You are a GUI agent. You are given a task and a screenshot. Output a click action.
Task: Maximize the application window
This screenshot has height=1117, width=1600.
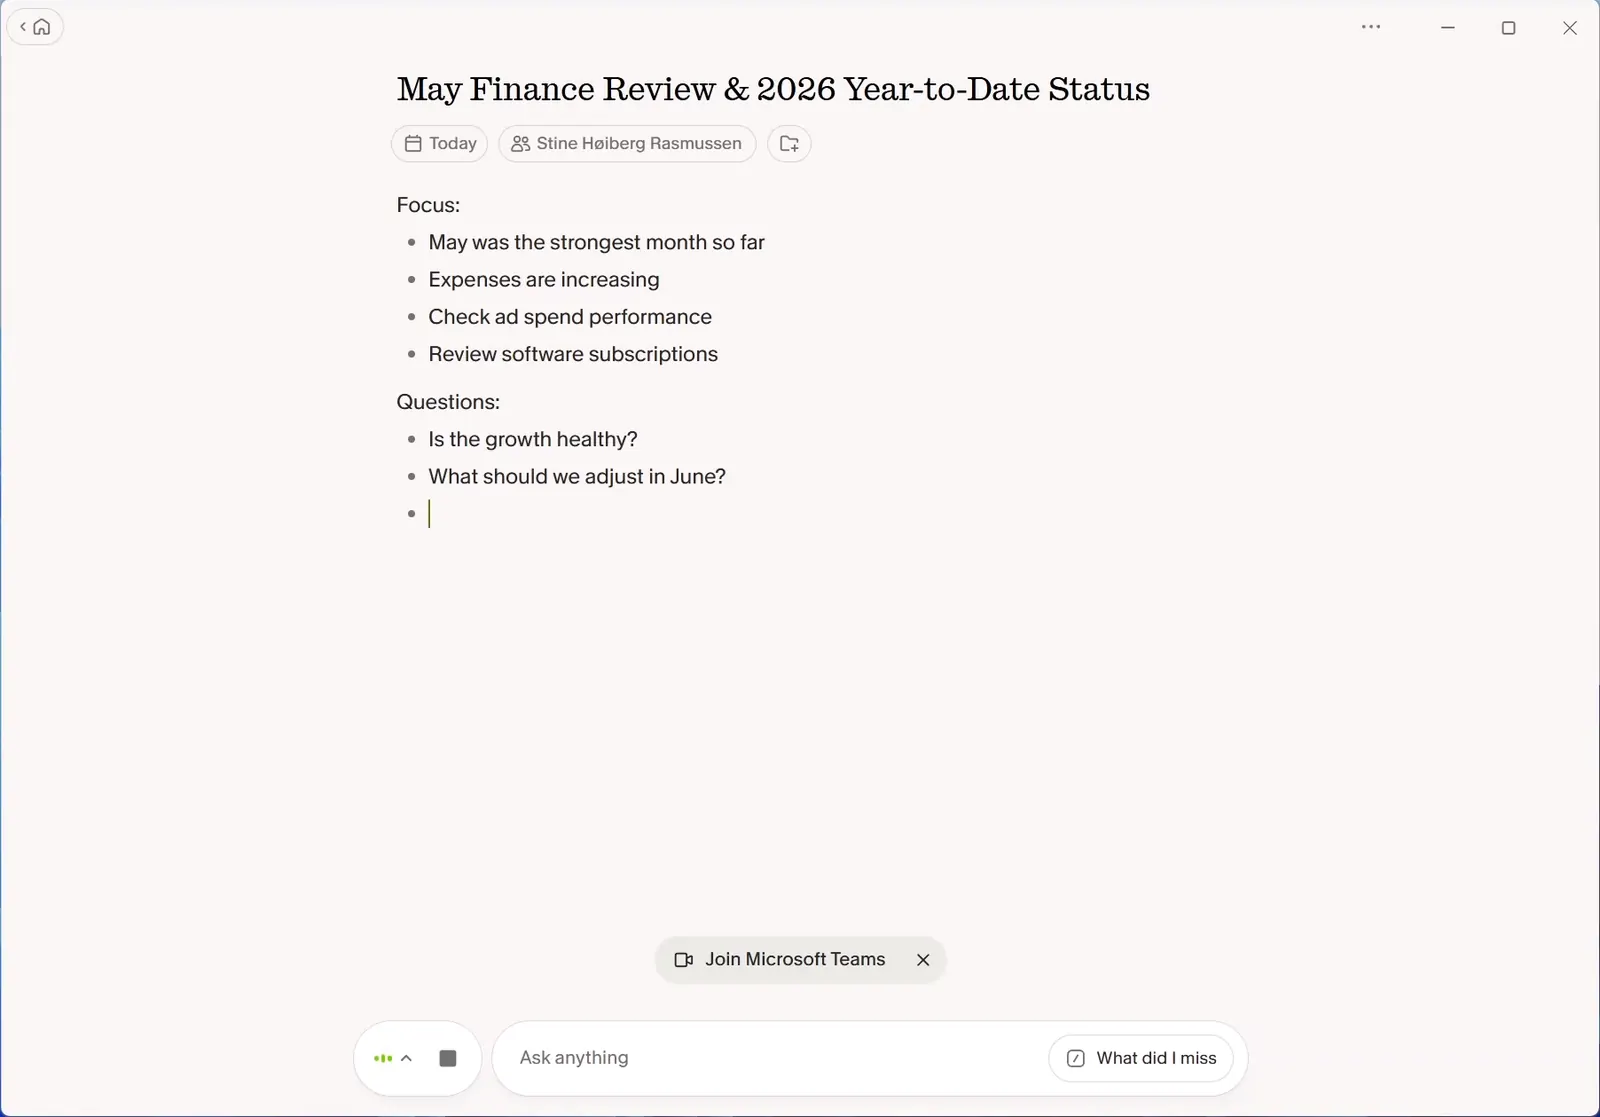pos(1509,27)
